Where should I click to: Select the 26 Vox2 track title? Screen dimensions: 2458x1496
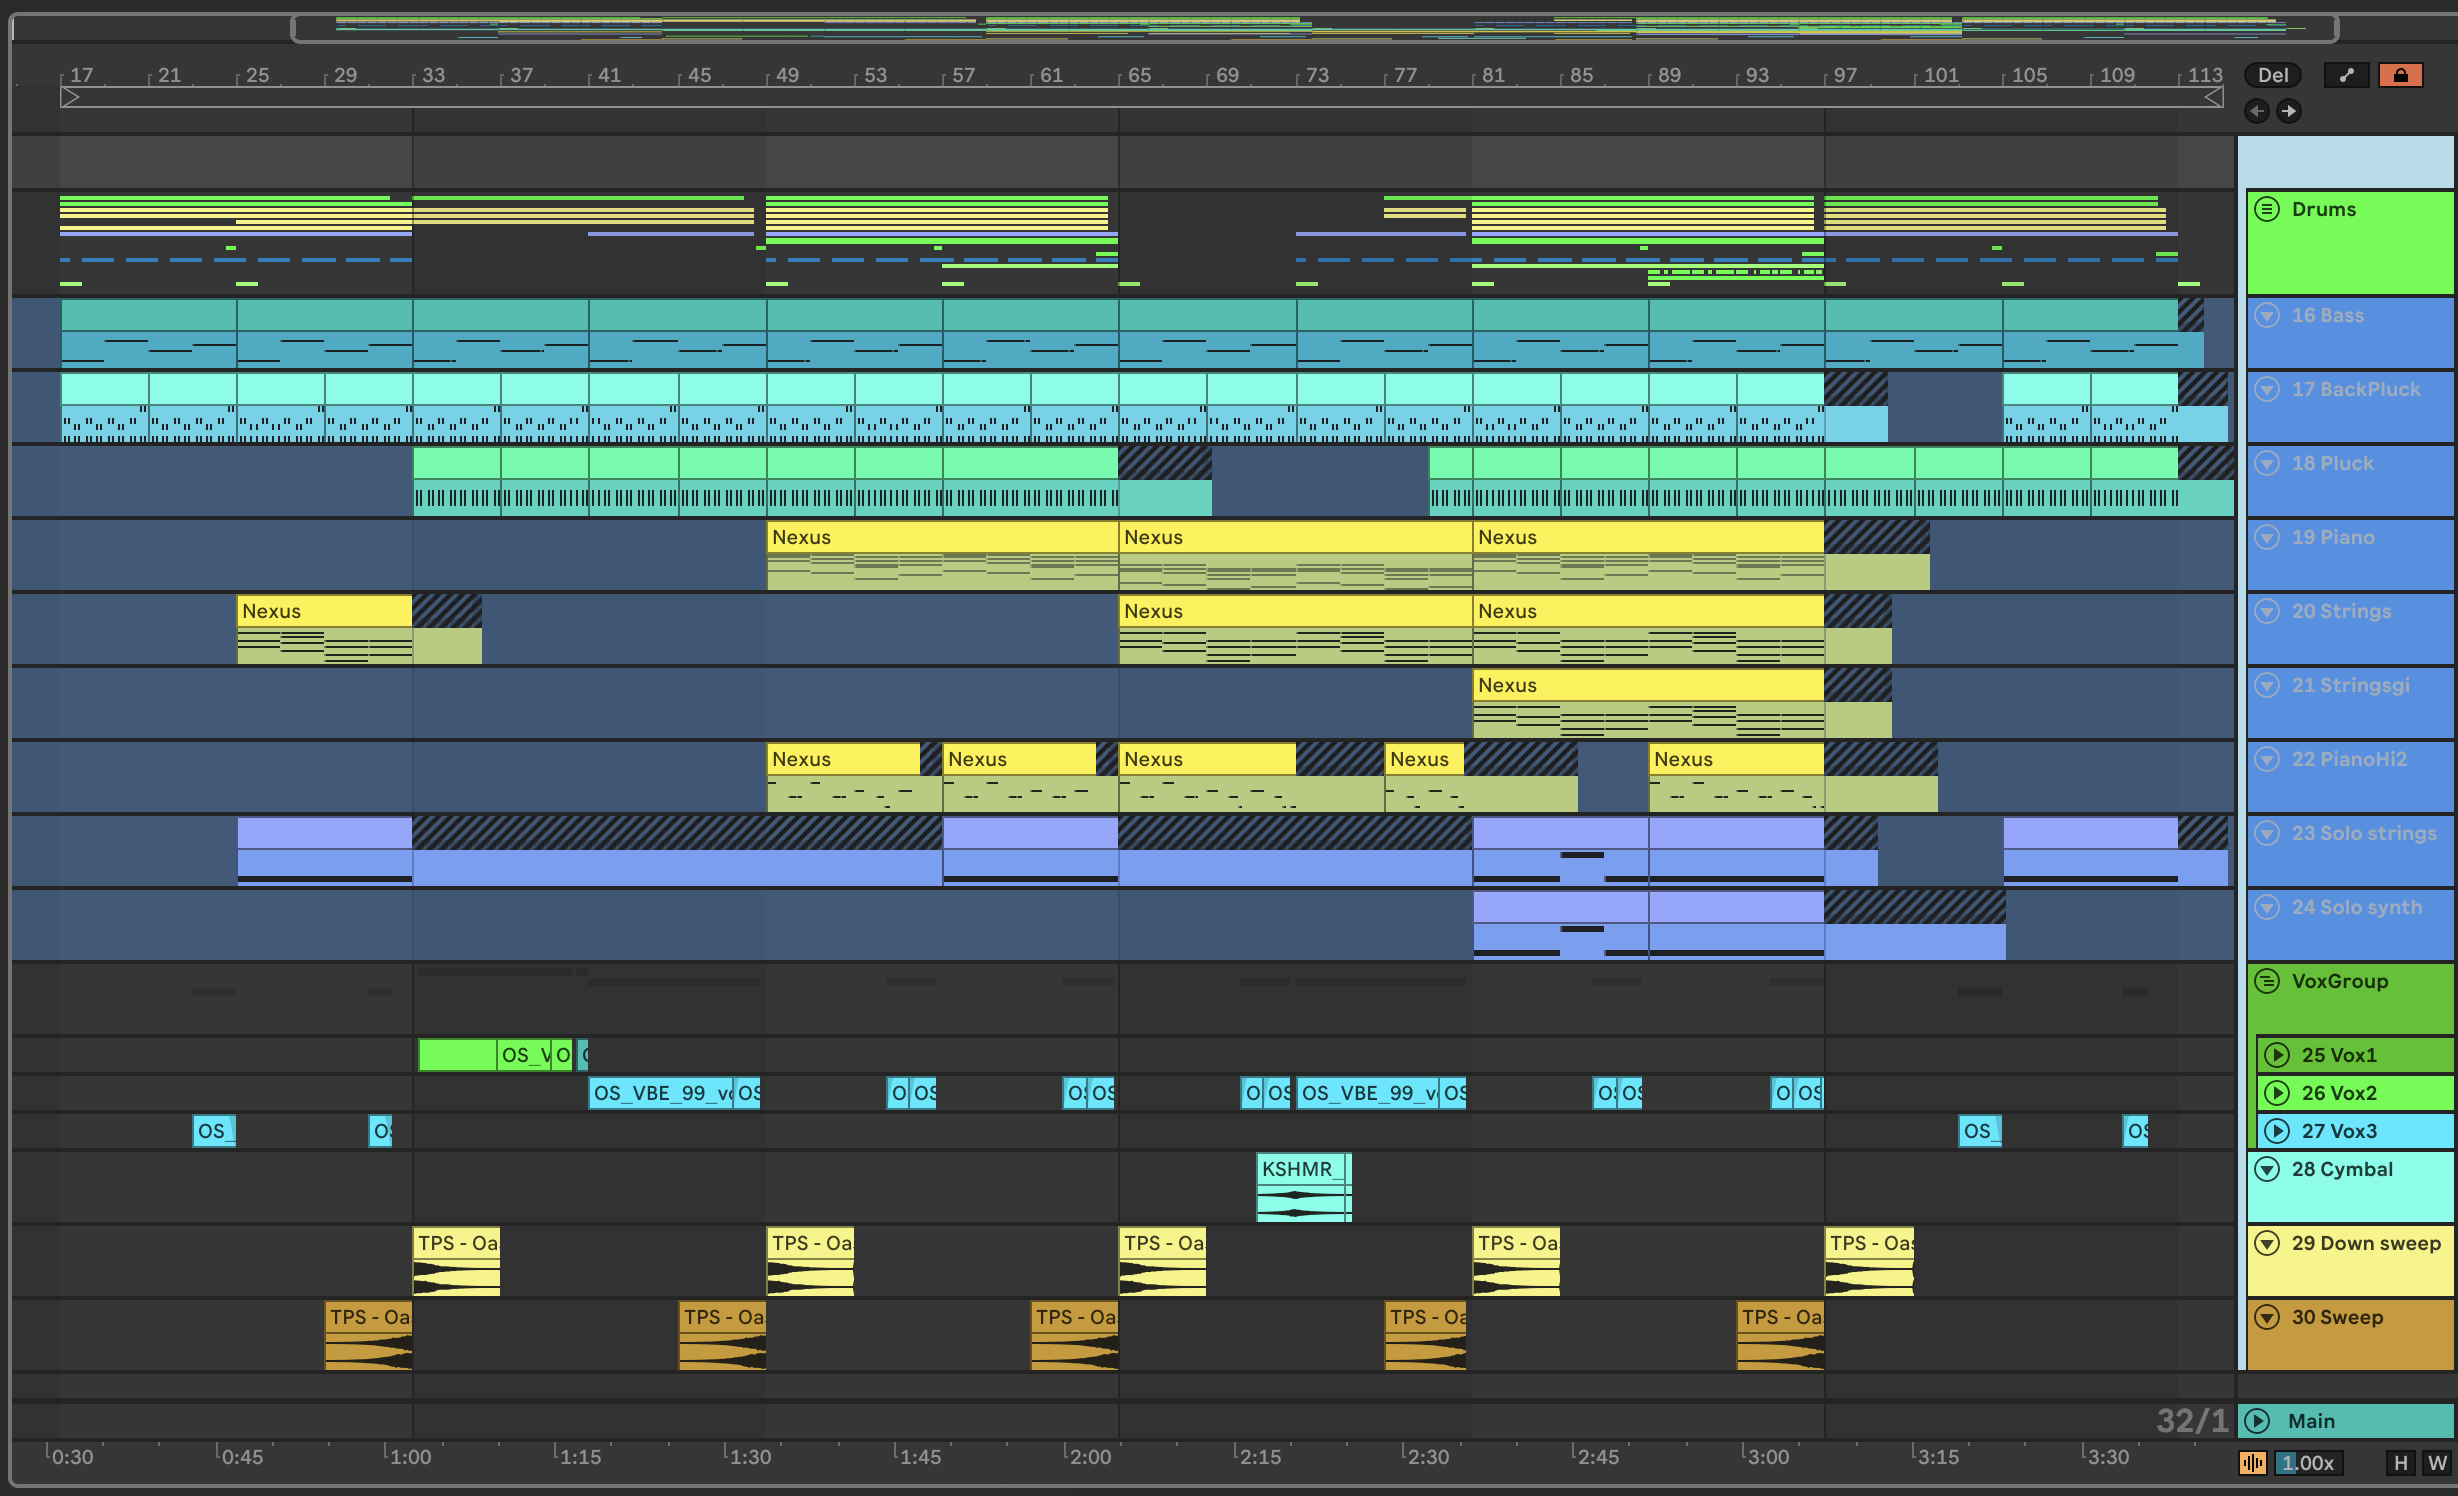(2339, 1093)
